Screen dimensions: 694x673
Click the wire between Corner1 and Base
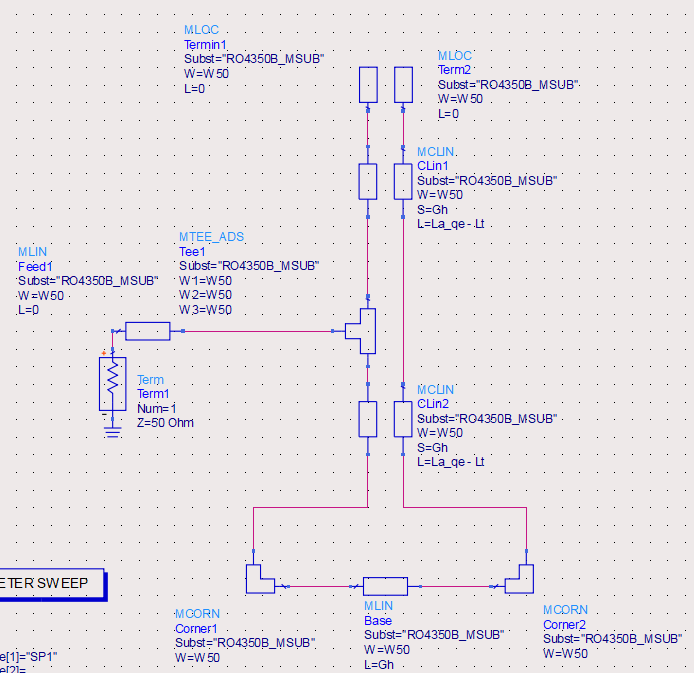point(319,586)
